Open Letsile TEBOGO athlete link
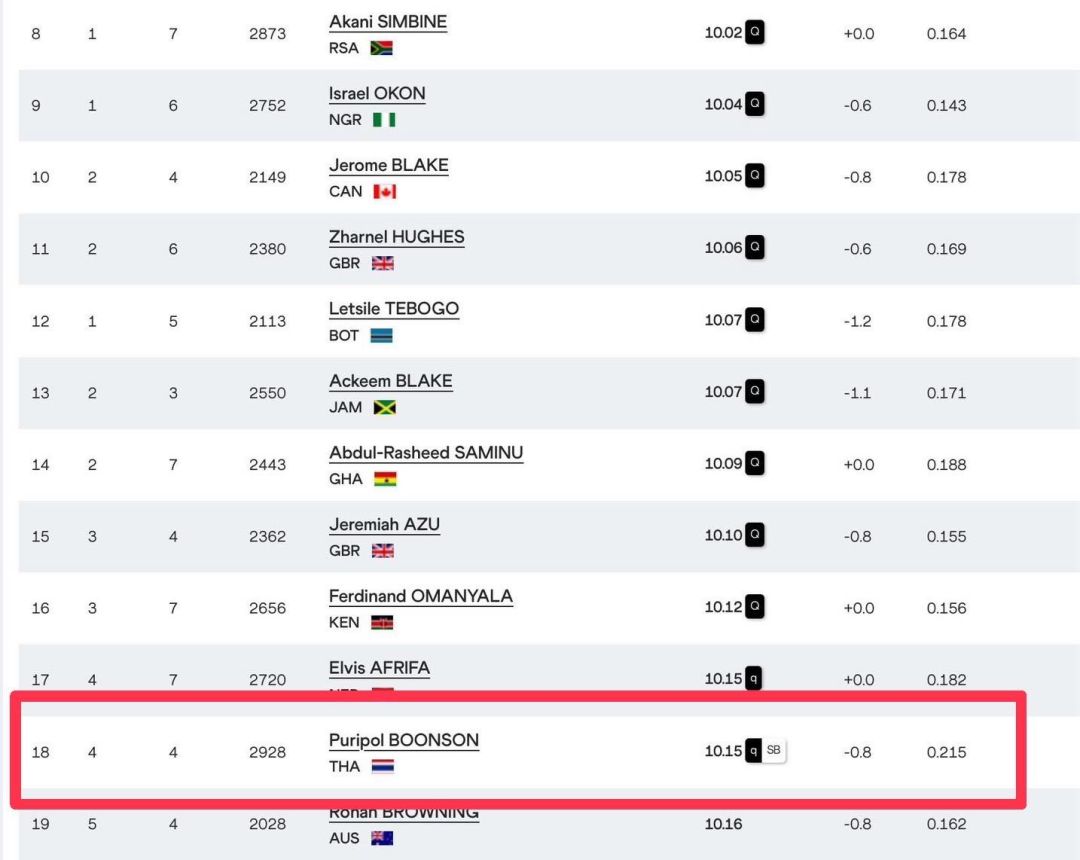 [x=394, y=308]
